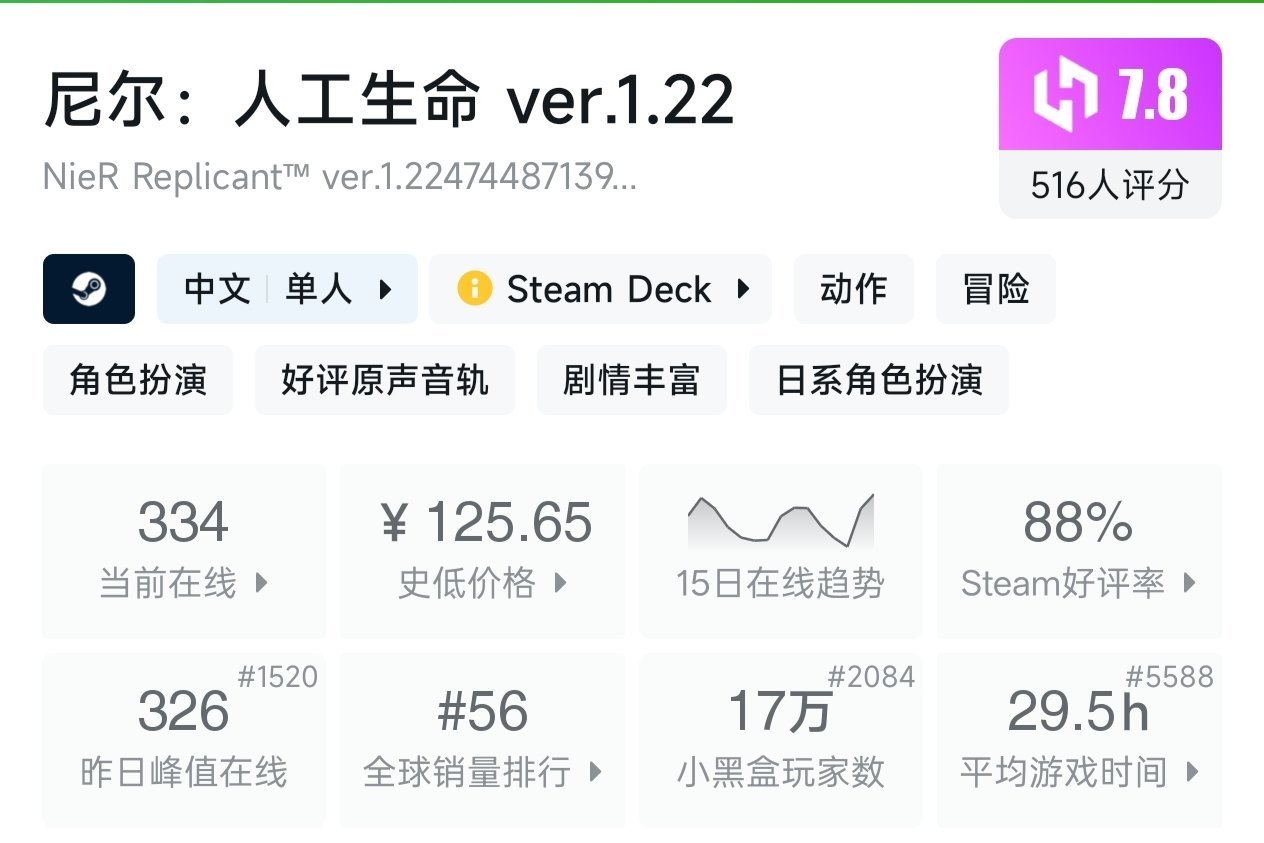Expand the 史低价格 price history arrow
1264x843 pixels.
pos(561,583)
